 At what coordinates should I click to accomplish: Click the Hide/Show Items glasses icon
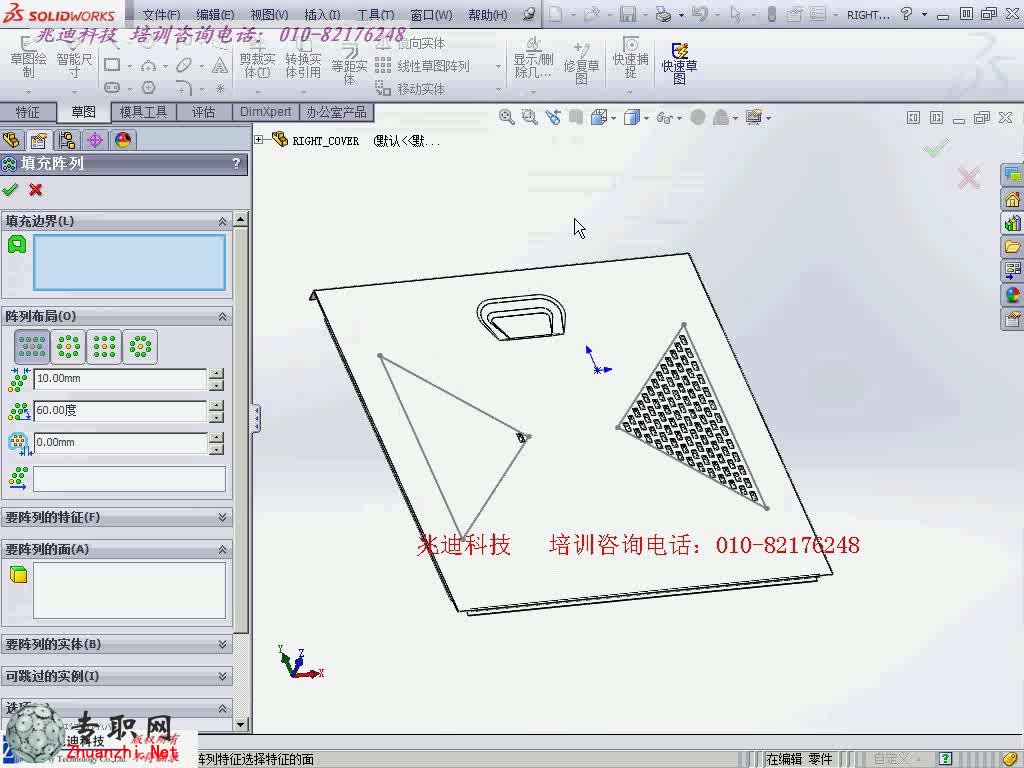pyautogui.click(x=665, y=118)
